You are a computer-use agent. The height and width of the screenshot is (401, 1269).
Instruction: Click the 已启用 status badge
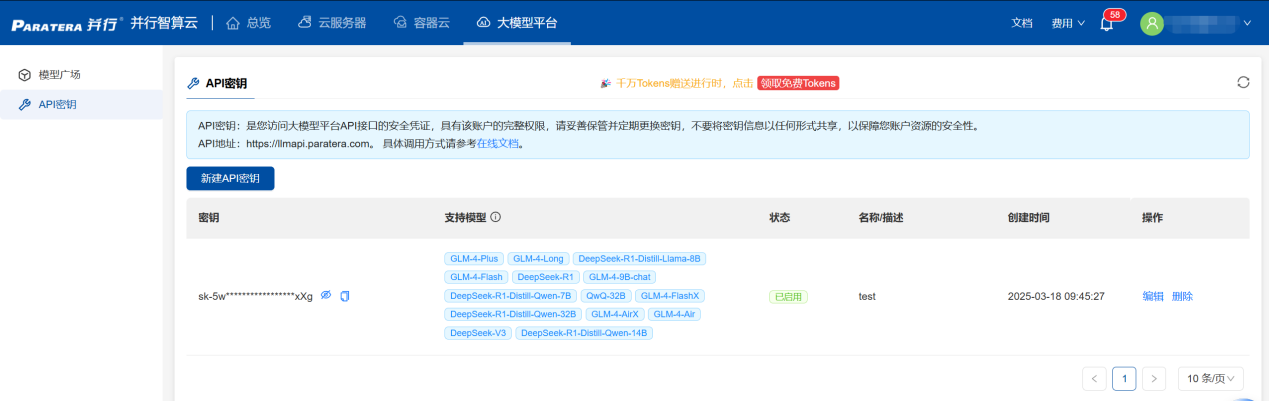click(788, 296)
